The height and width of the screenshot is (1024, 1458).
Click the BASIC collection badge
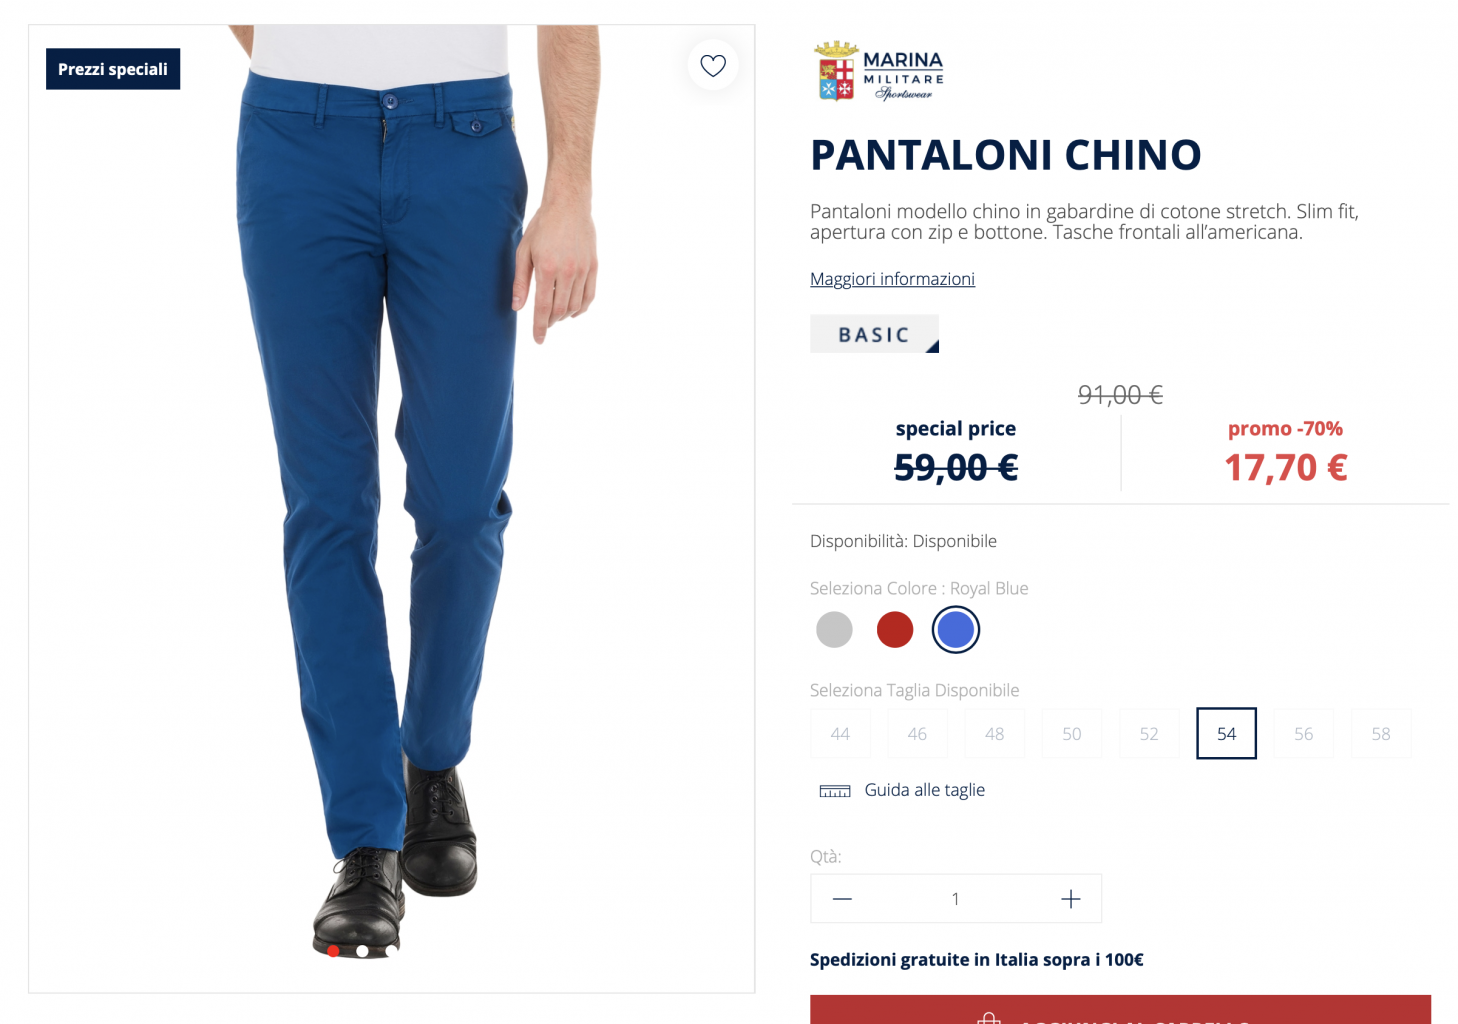[874, 334]
